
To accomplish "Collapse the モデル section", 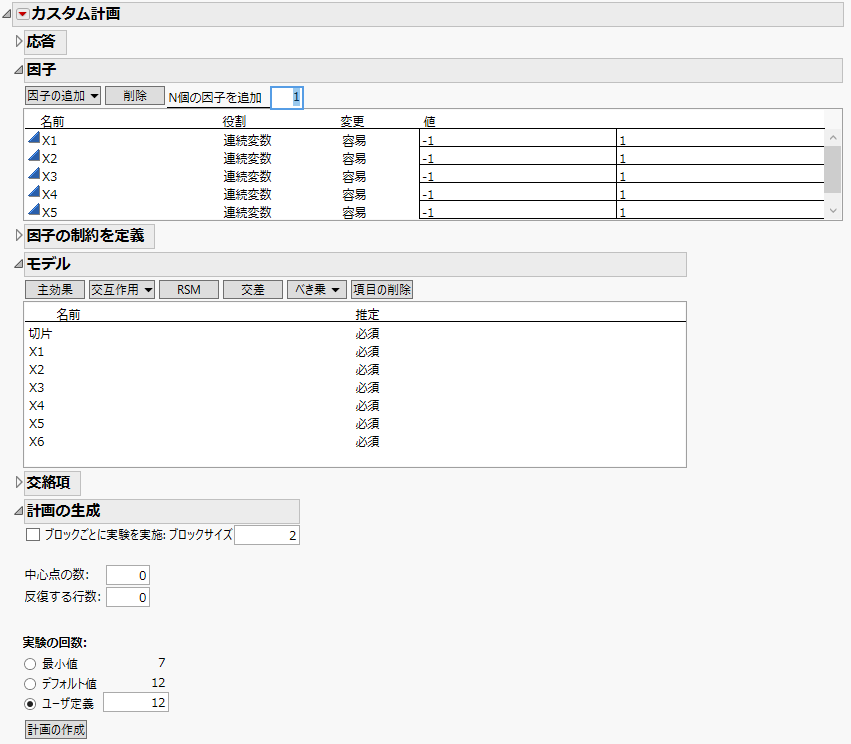I will point(17,265).
